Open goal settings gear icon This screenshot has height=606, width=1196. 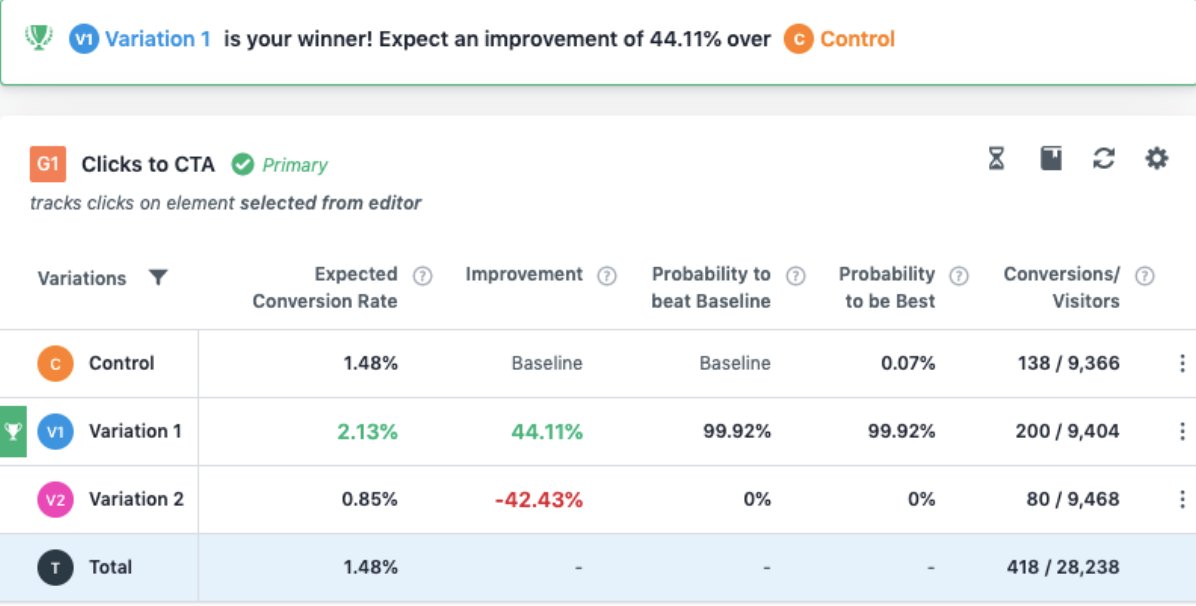(1156, 159)
